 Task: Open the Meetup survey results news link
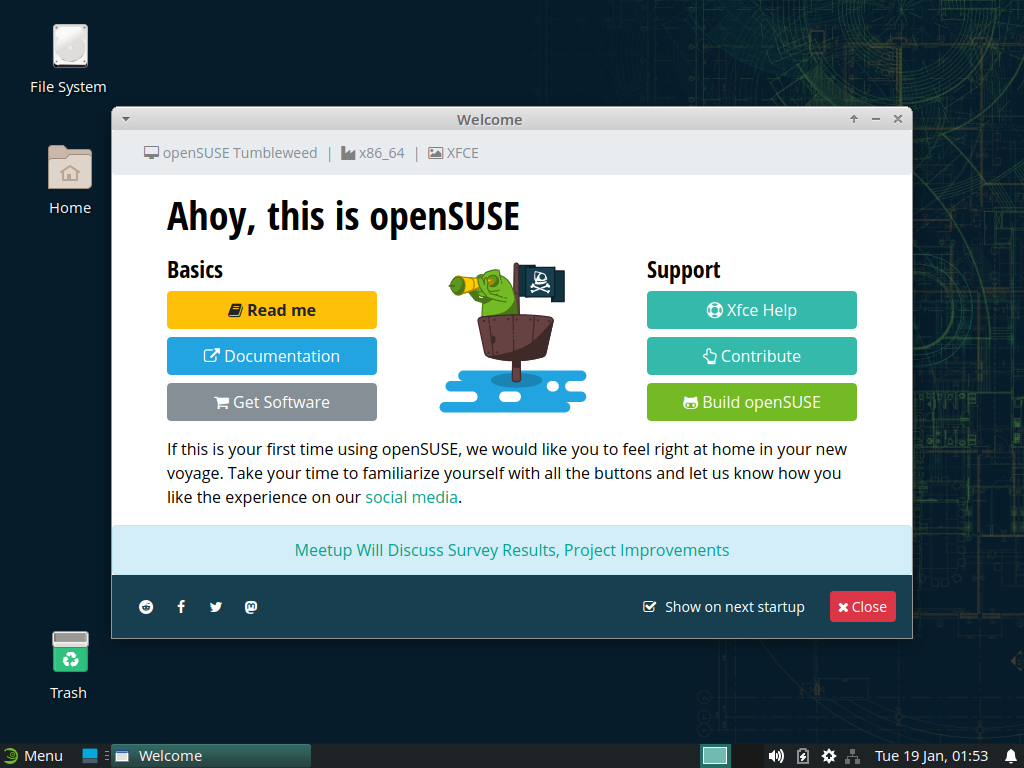[512, 550]
